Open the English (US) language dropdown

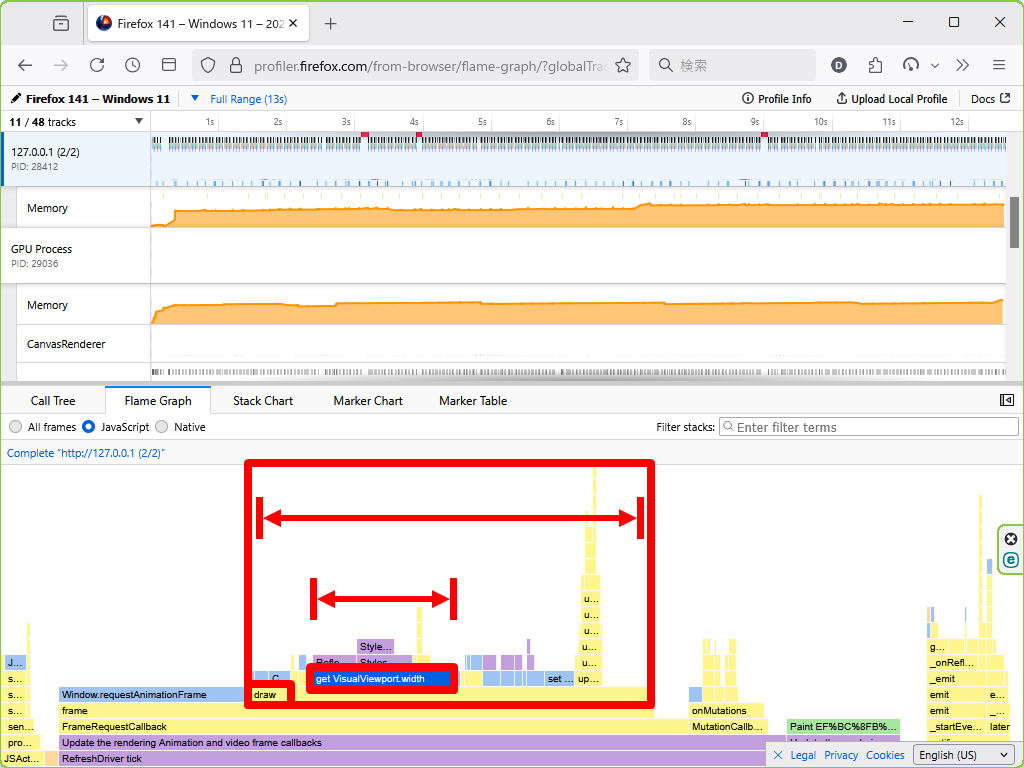pyautogui.click(x=963, y=755)
